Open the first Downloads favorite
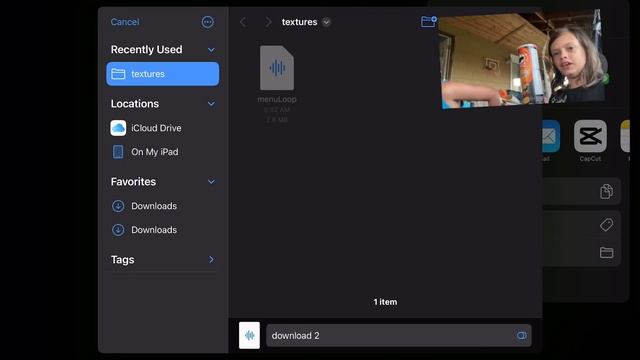The width and height of the screenshot is (640, 360). pos(162,206)
